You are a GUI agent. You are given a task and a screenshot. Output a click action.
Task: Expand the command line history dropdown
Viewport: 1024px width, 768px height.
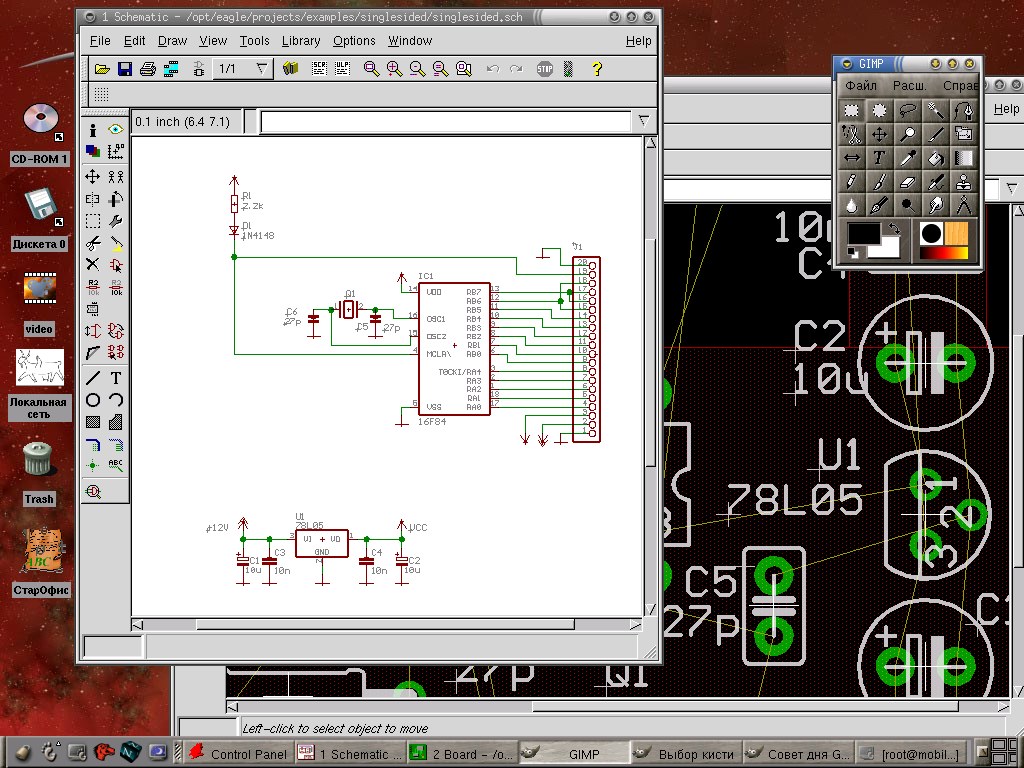tap(644, 121)
